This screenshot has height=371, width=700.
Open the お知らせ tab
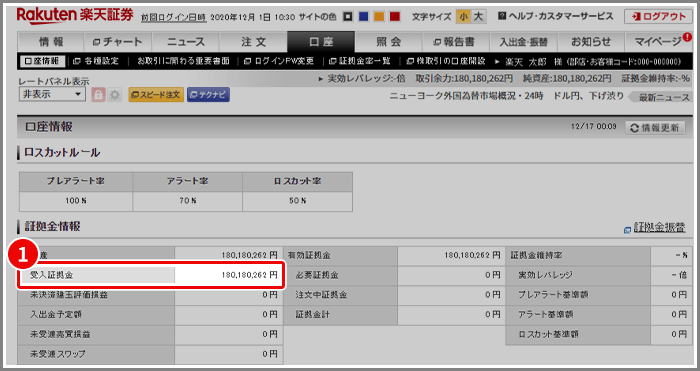pyautogui.click(x=591, y=42)
